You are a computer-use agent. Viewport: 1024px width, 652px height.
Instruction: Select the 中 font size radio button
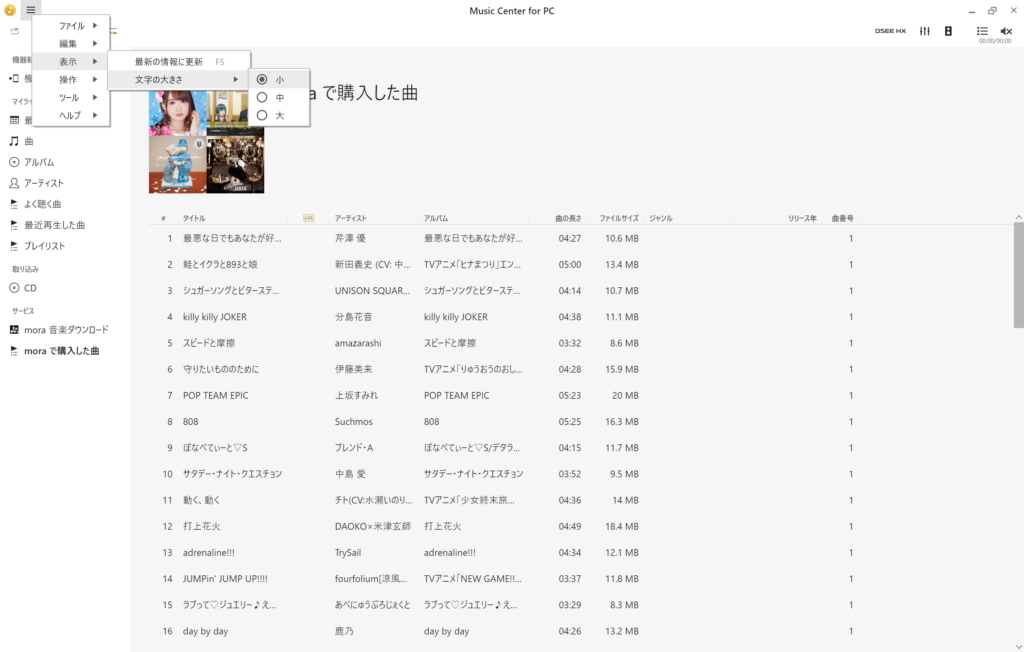pos(262,97)
